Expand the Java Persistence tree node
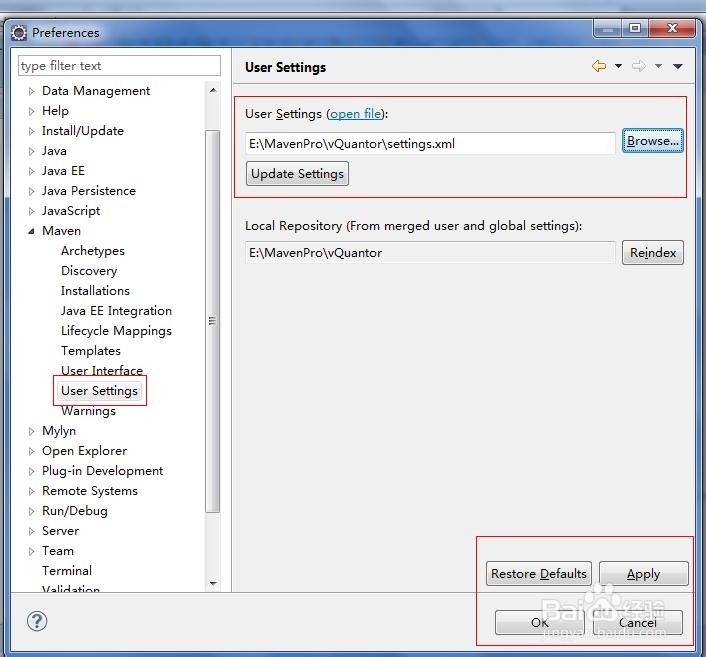The height and width of the screenshot is (657, 706). 31,191
